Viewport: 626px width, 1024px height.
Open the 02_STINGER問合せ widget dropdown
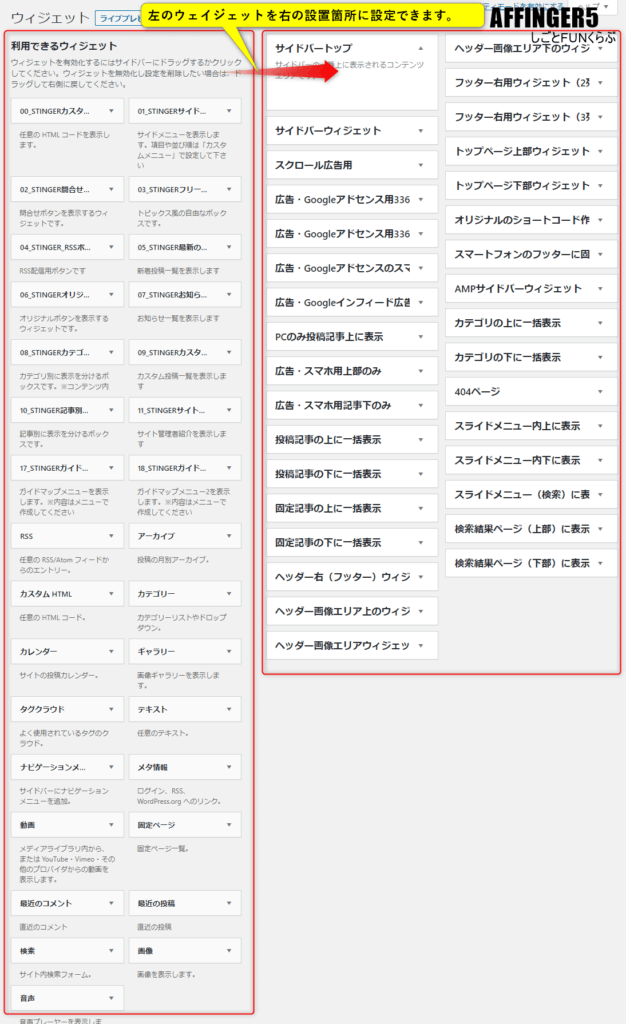point(112,189)
